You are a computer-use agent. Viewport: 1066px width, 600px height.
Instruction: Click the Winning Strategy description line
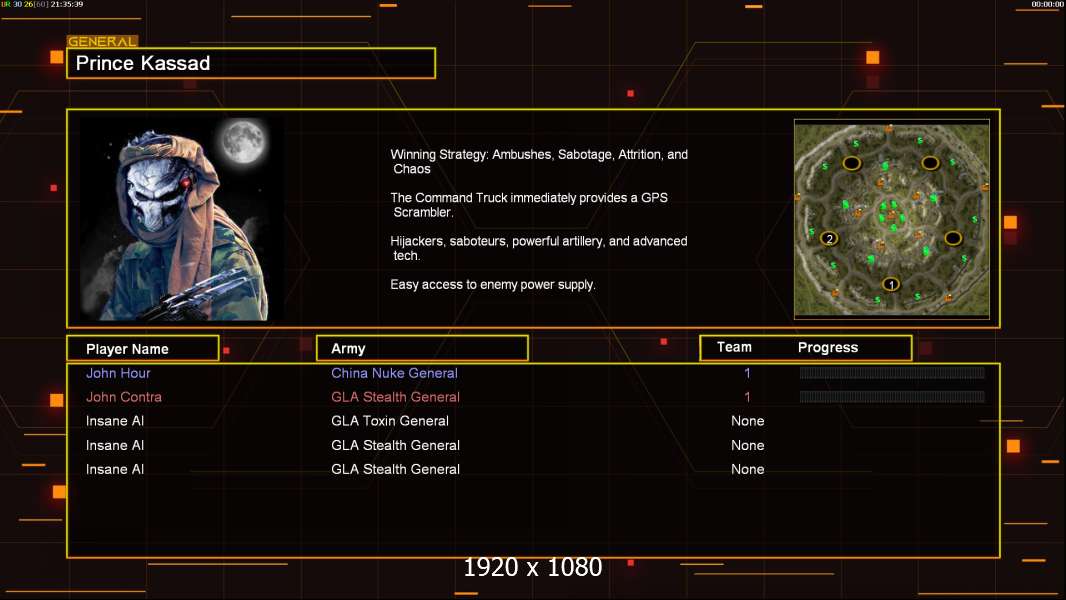(x=539, y=162)
